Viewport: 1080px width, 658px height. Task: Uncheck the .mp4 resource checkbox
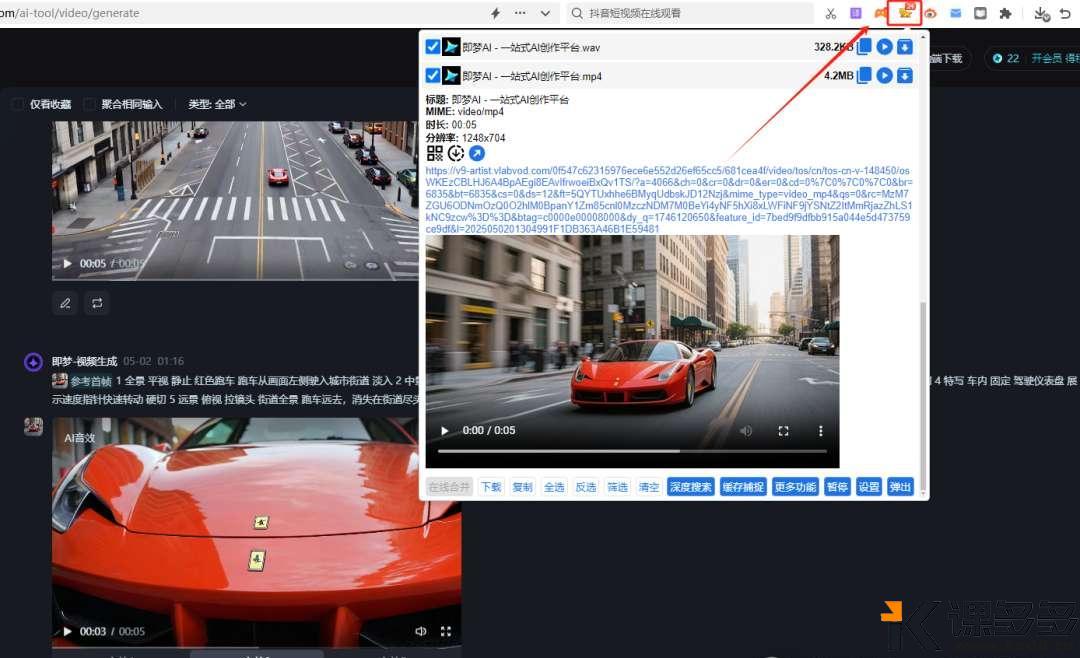[433, 75]
